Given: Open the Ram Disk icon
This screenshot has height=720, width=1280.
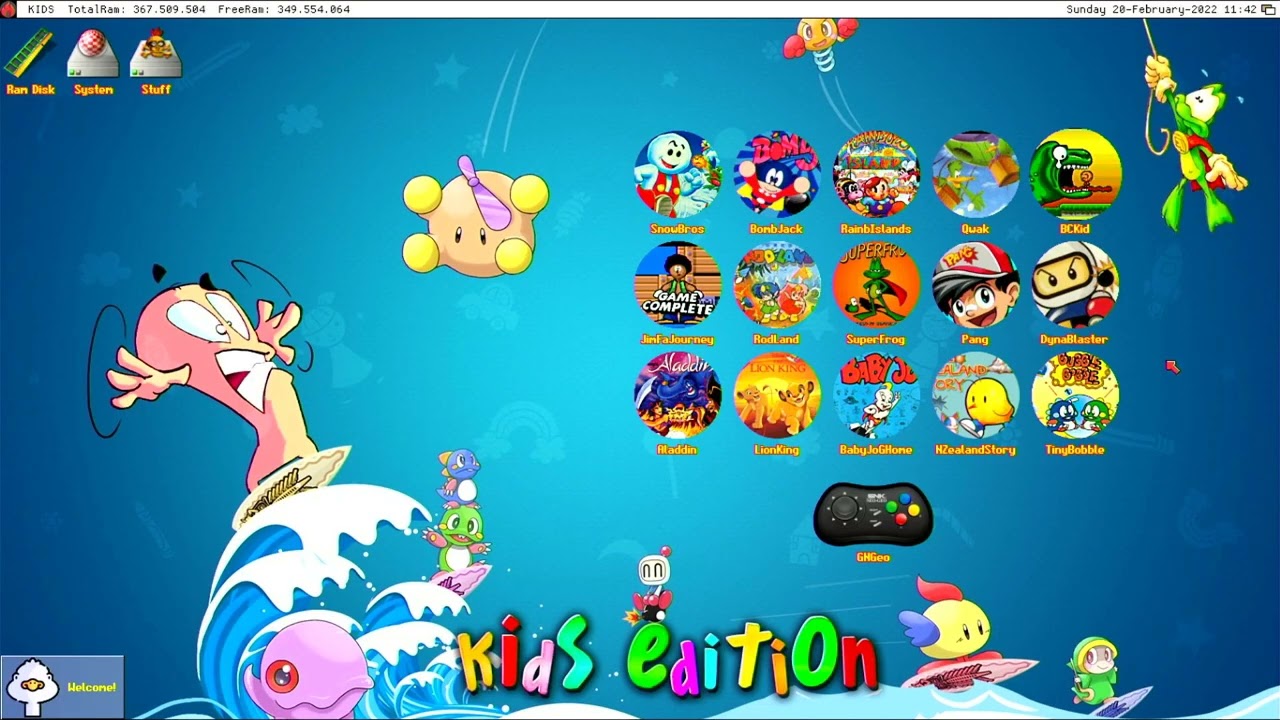Looking at the screenshot, I should pyautogui.click(x=30, y=54).
